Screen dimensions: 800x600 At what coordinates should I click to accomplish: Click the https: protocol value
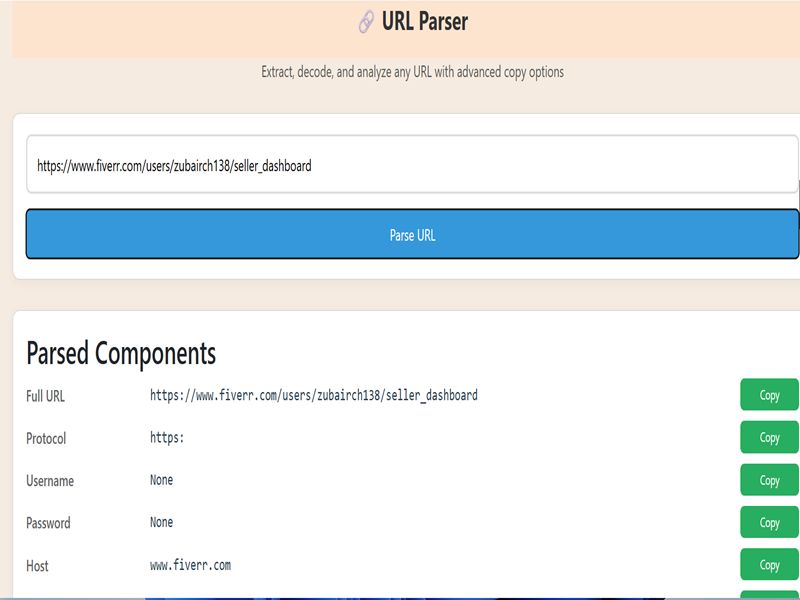[167, 438]
